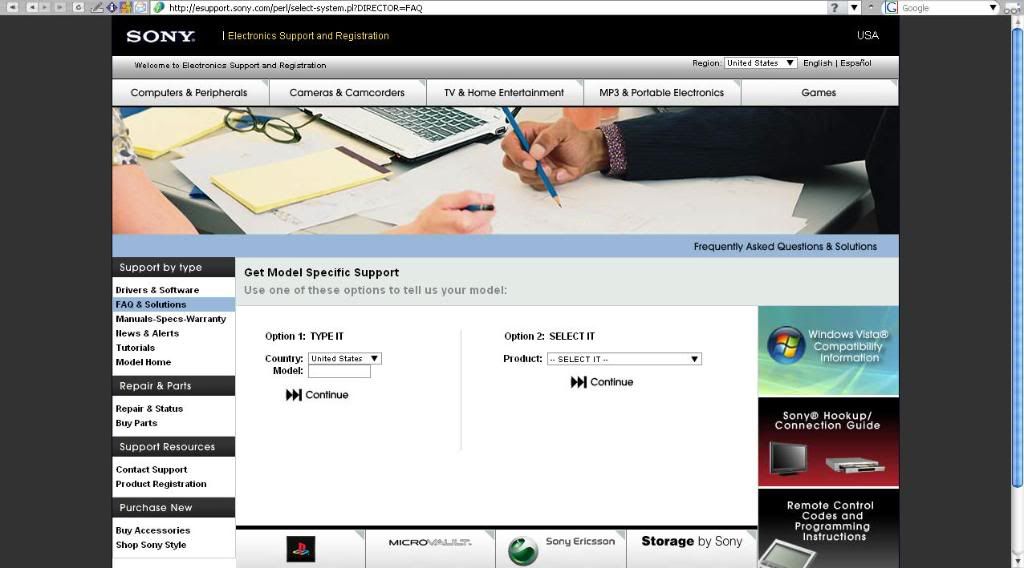
Task: Open Contact Support link
Action: tap(152, 469)
